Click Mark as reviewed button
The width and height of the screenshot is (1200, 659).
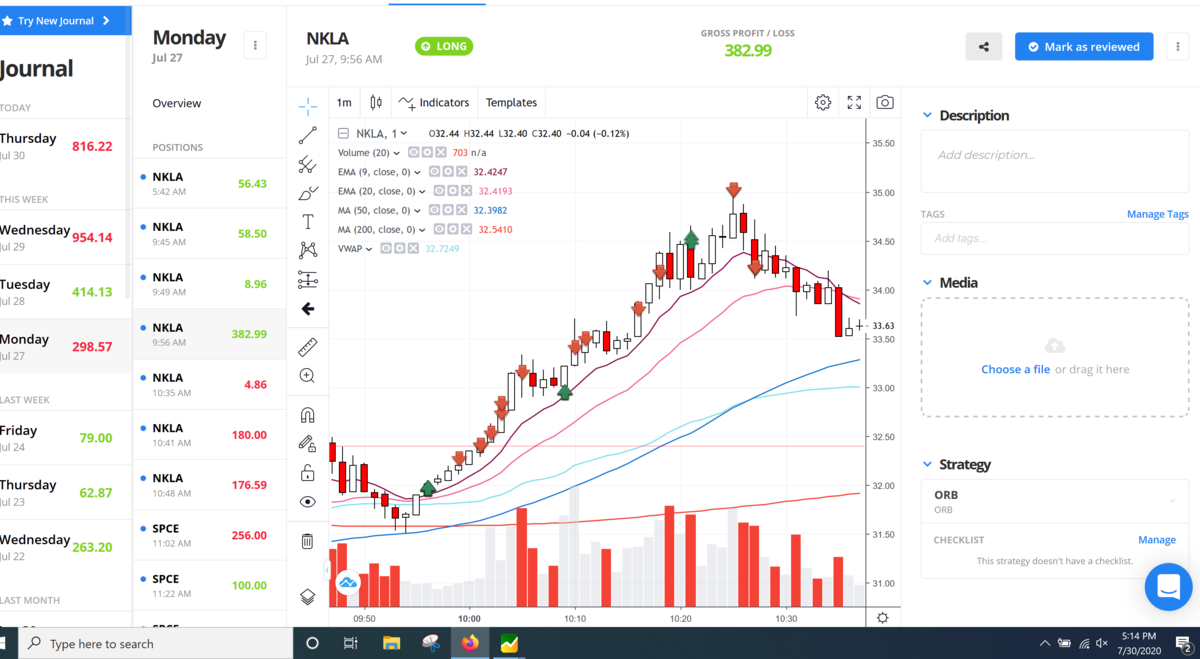tap(1084, 47)
